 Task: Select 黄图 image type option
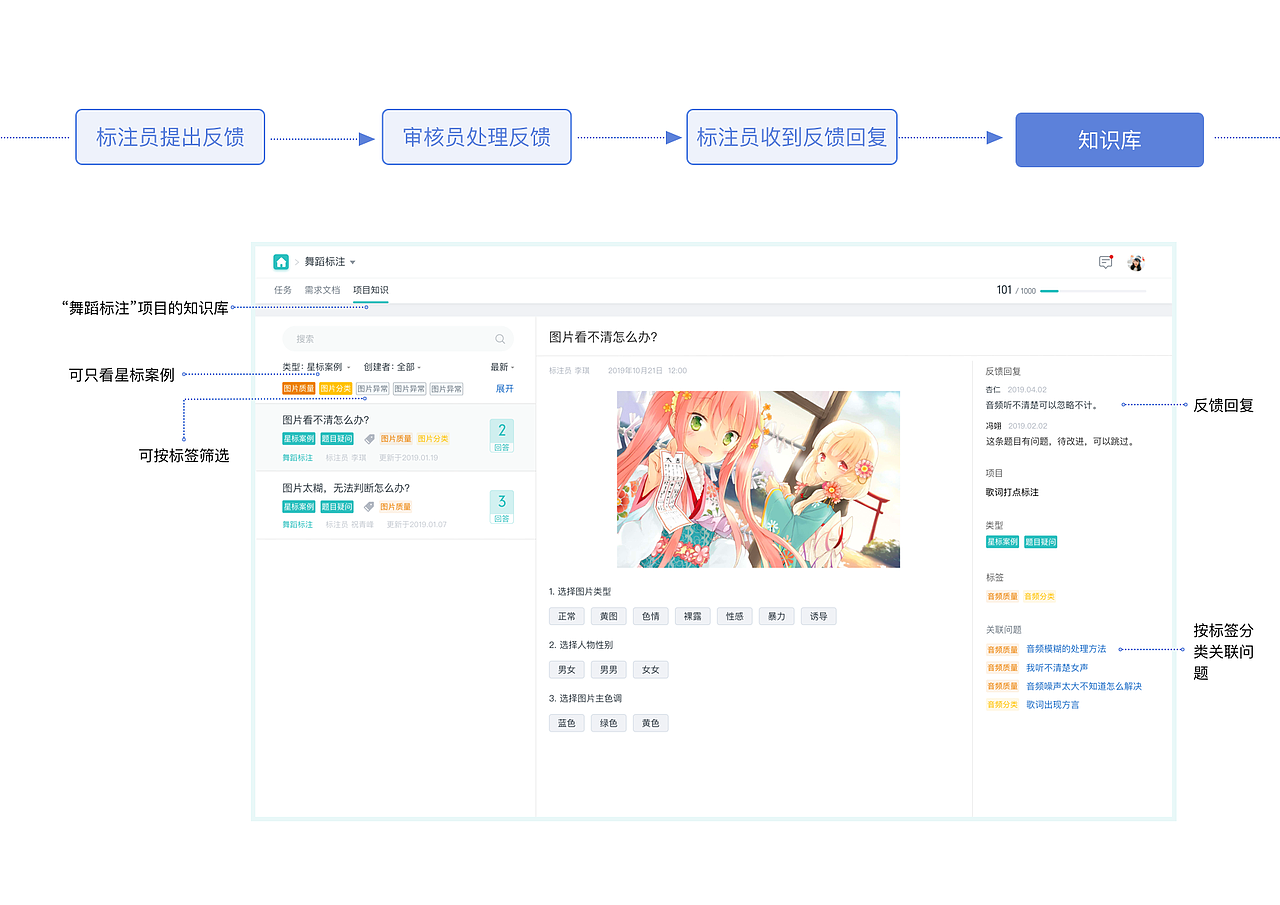click(609, 616)
